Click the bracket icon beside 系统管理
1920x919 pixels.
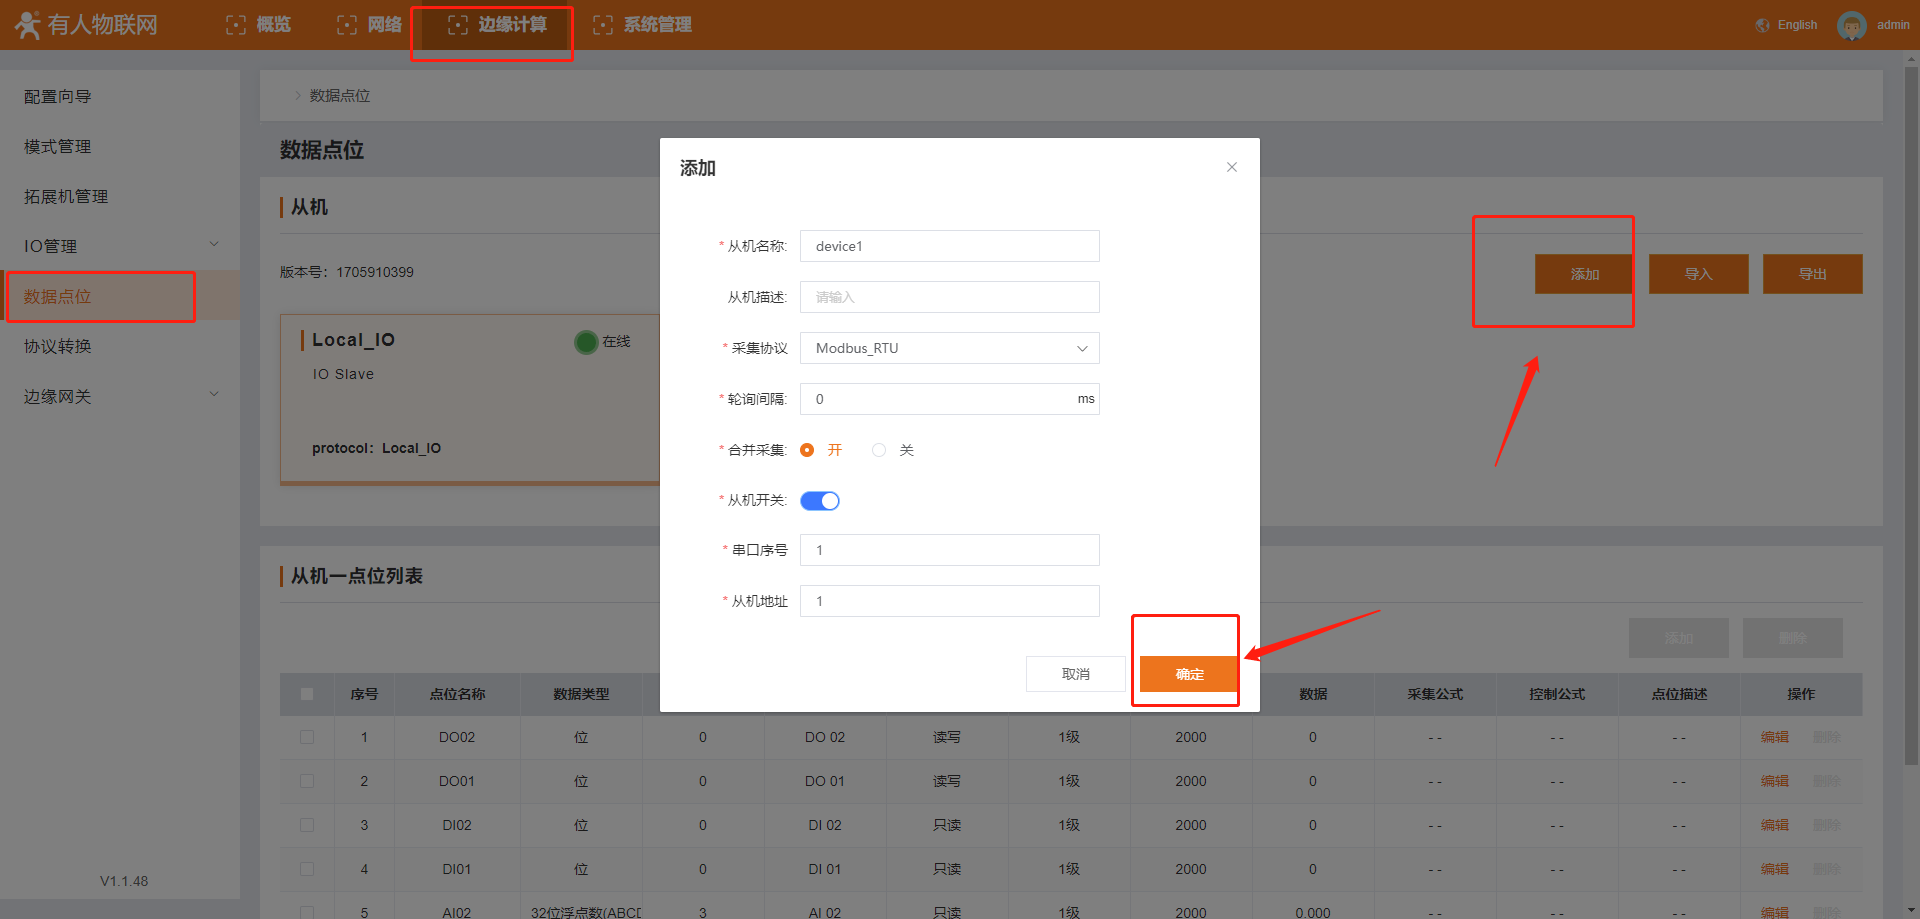pos(603,25)
